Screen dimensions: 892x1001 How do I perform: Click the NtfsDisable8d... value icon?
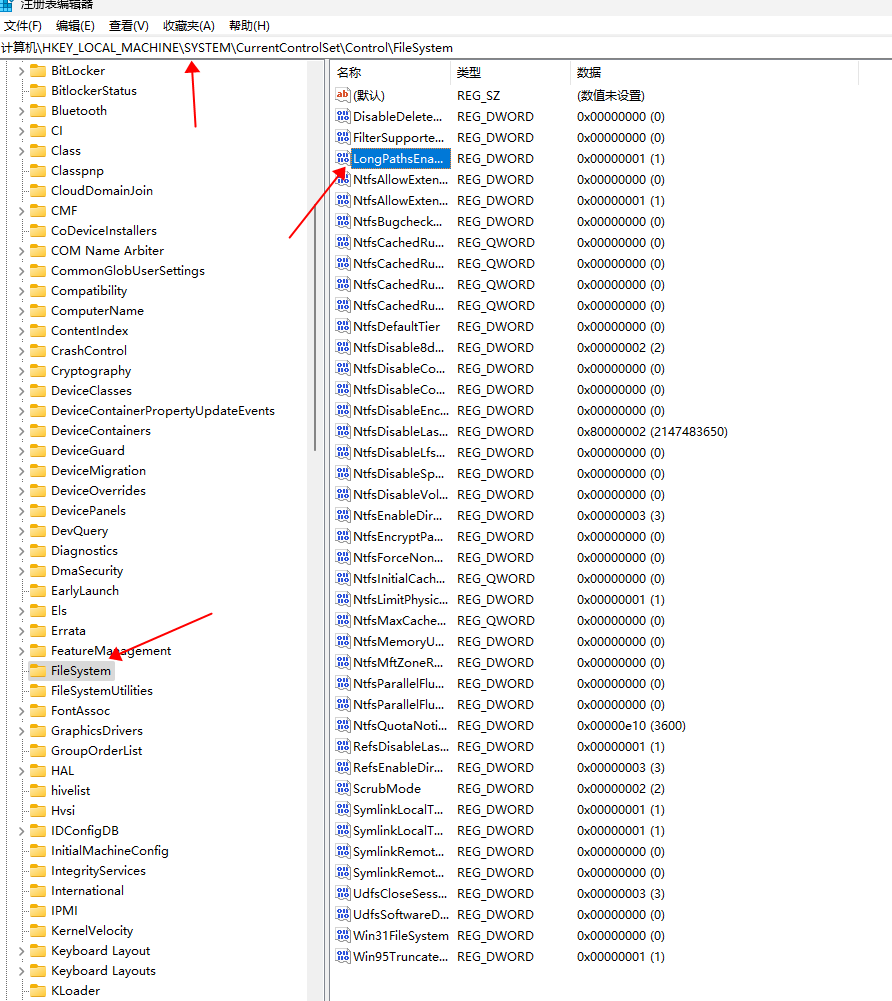pos(343,347)
